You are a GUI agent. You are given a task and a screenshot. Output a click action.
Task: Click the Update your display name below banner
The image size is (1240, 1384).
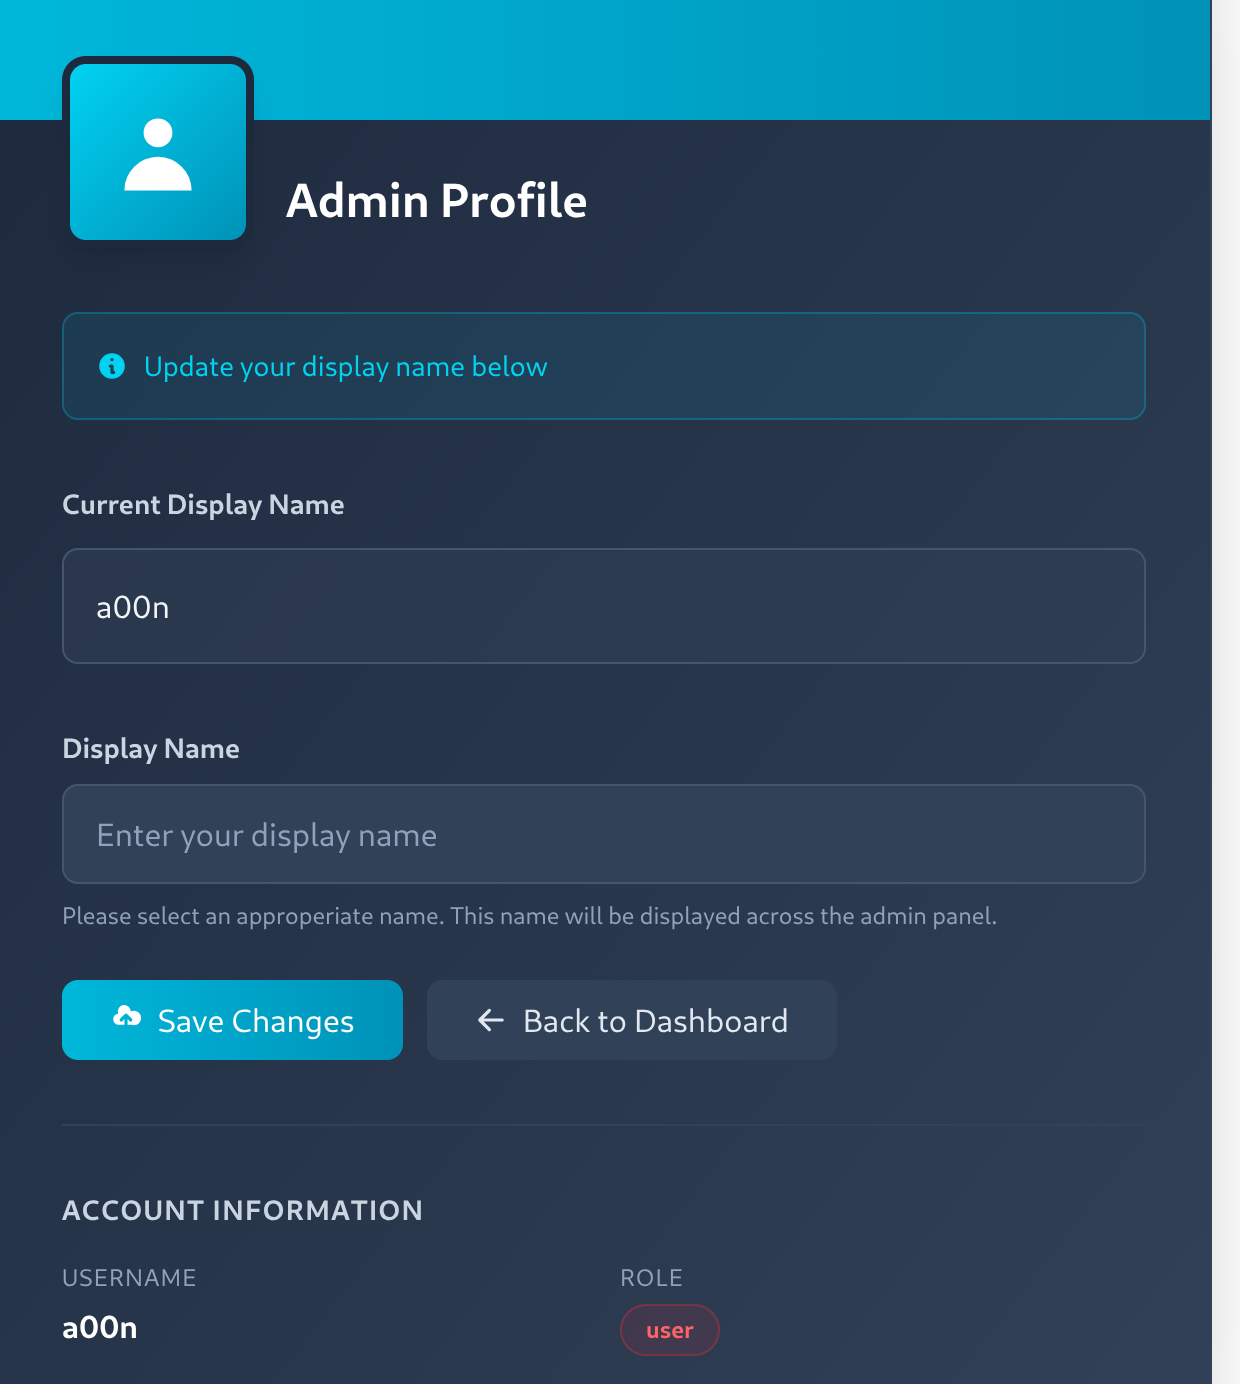click(x=603, y=365)
